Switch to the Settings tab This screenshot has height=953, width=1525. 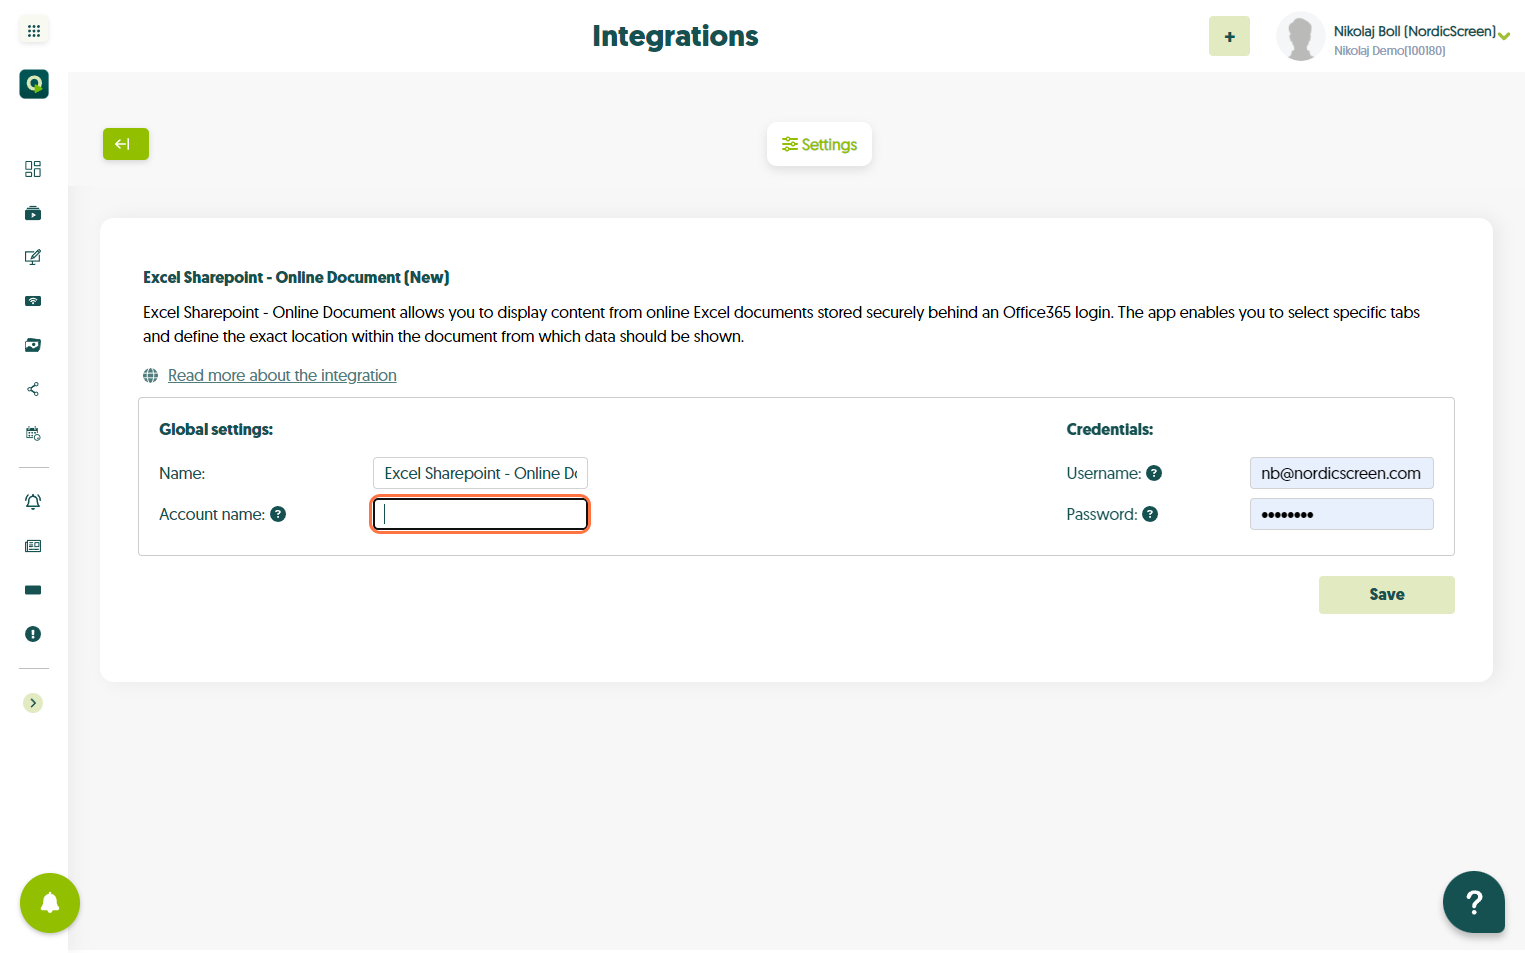[x=819, y=144]
